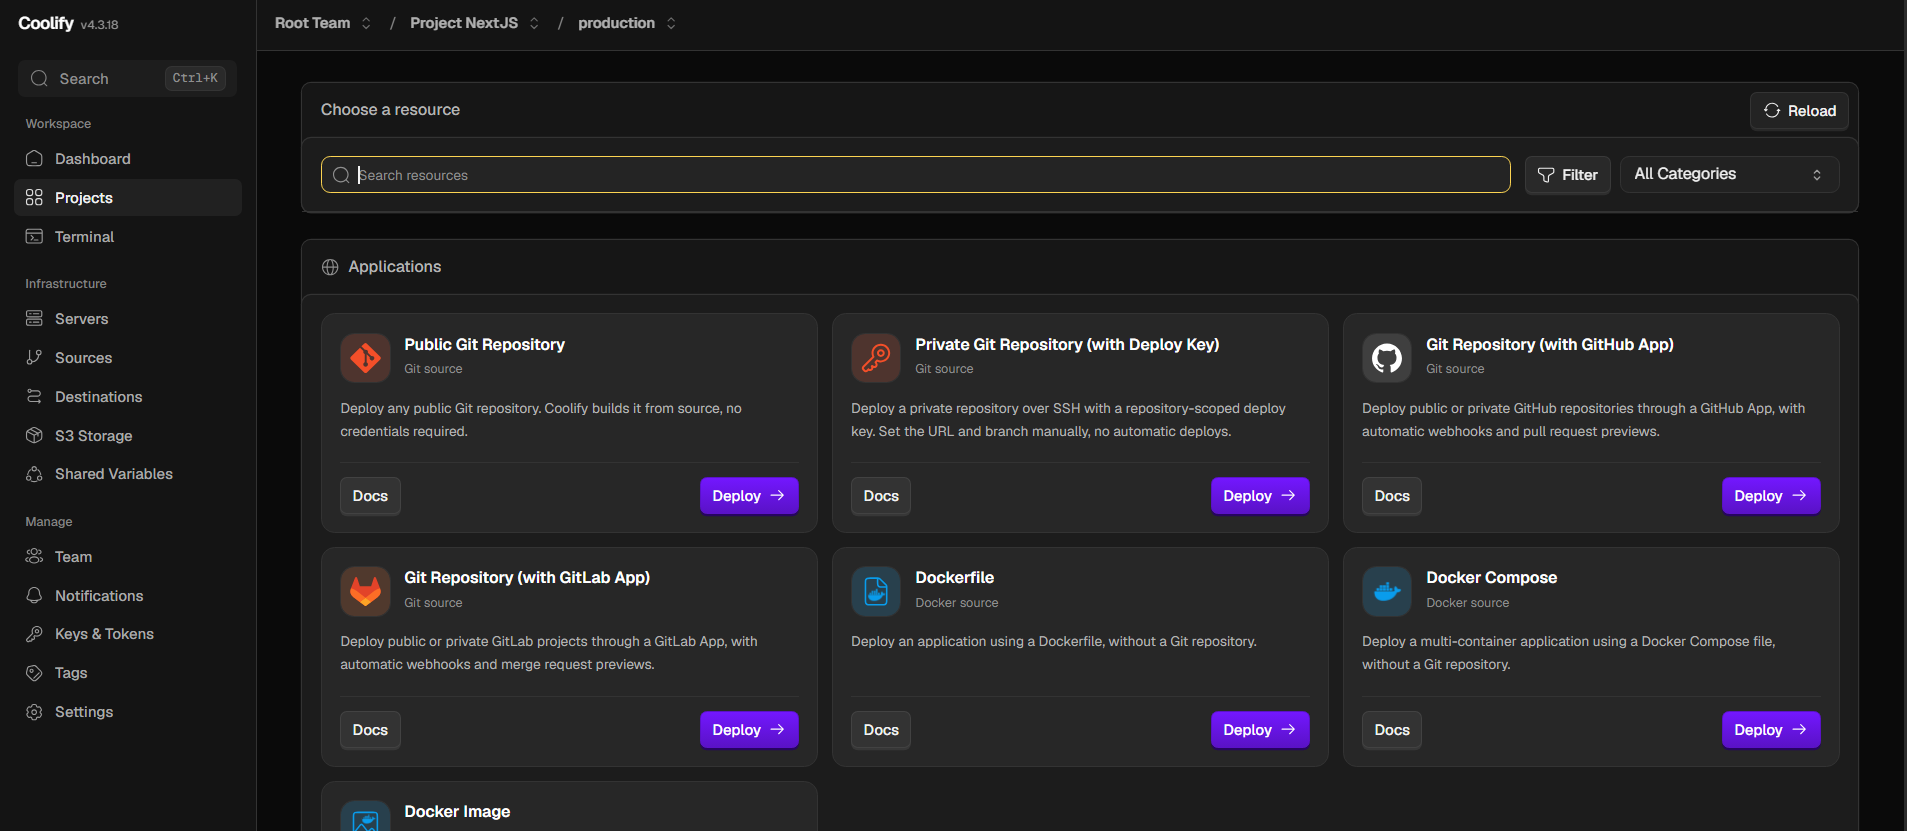Click the Shared Variables icon

pos(34,474)
